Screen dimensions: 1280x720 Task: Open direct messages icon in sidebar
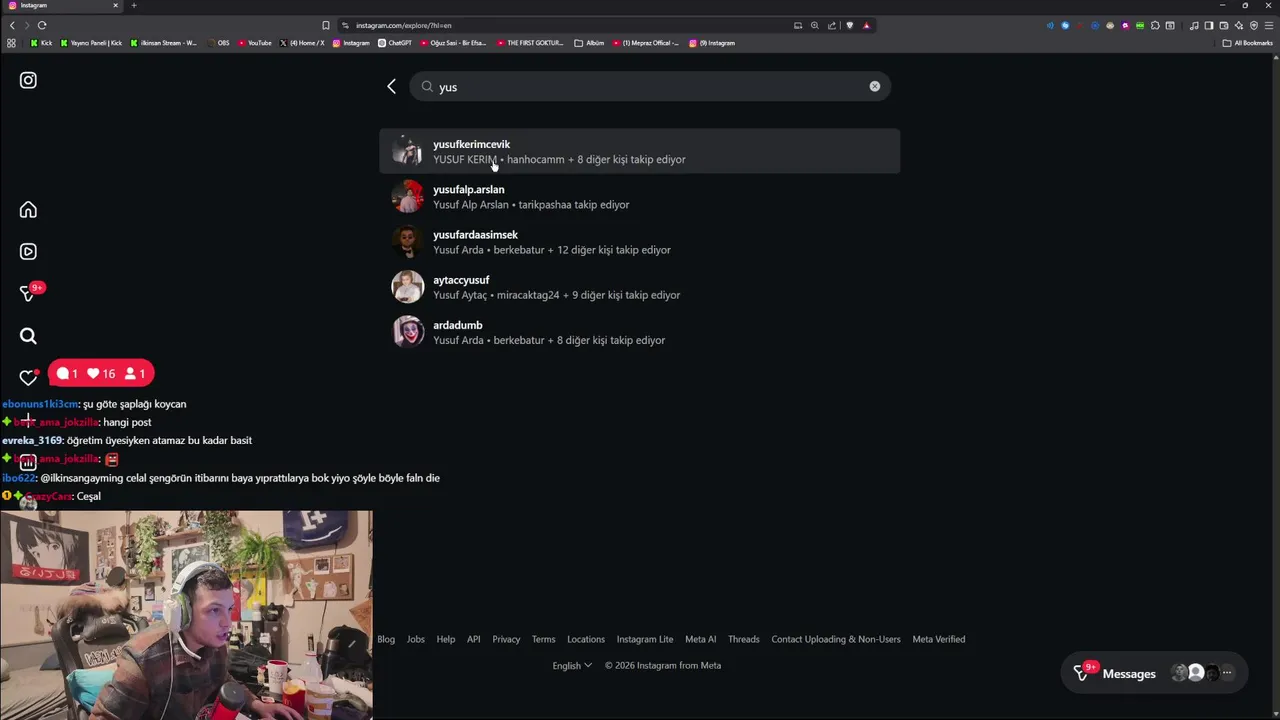tap(28, 293)
